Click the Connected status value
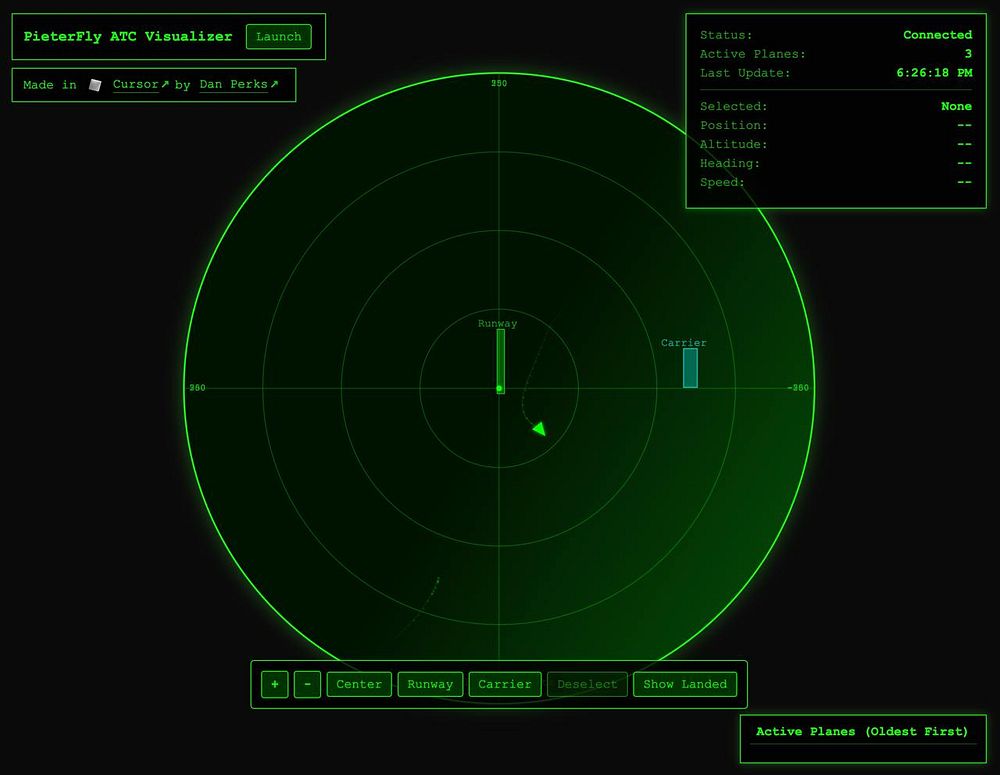This screenshot has width=1000, height=775. [938, 34]
